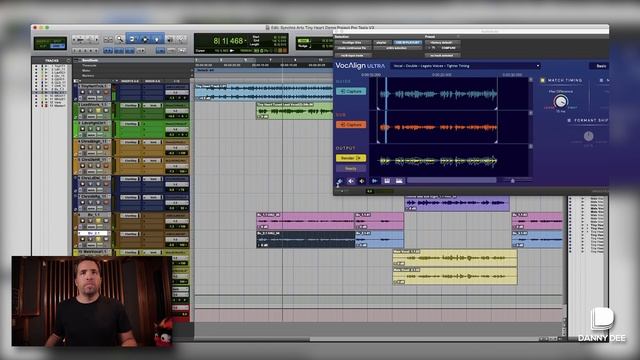Image resolution: width=640 pixels, height=360 pixels.
Task: Toggle Formant Shift in VocAlign
Action: point(569,120)
